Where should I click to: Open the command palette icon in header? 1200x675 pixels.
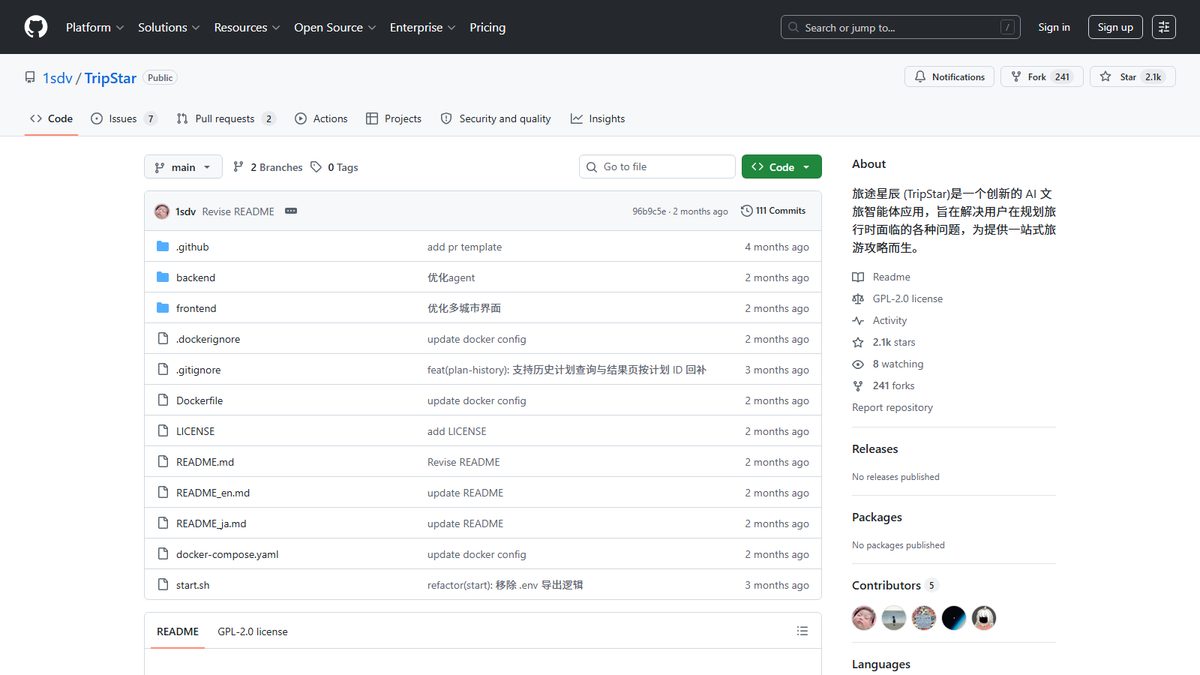pyautogui.click(x=1164, y=27)
